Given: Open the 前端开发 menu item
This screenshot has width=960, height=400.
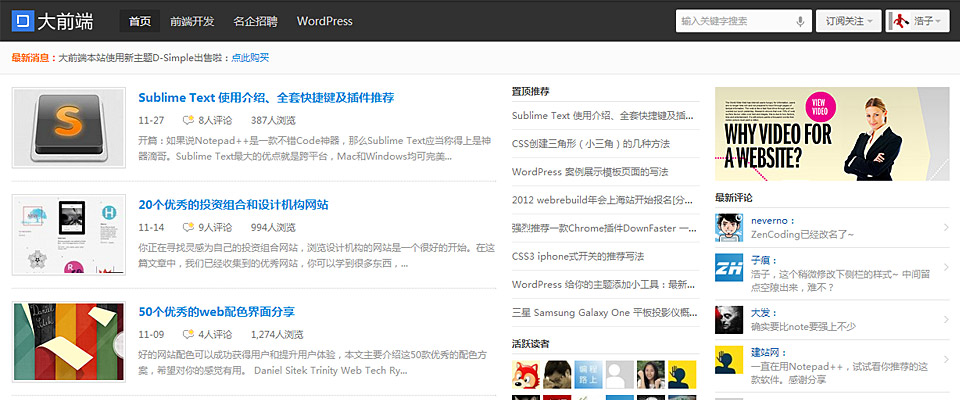Looking at the screenshot, I should 192,21.
